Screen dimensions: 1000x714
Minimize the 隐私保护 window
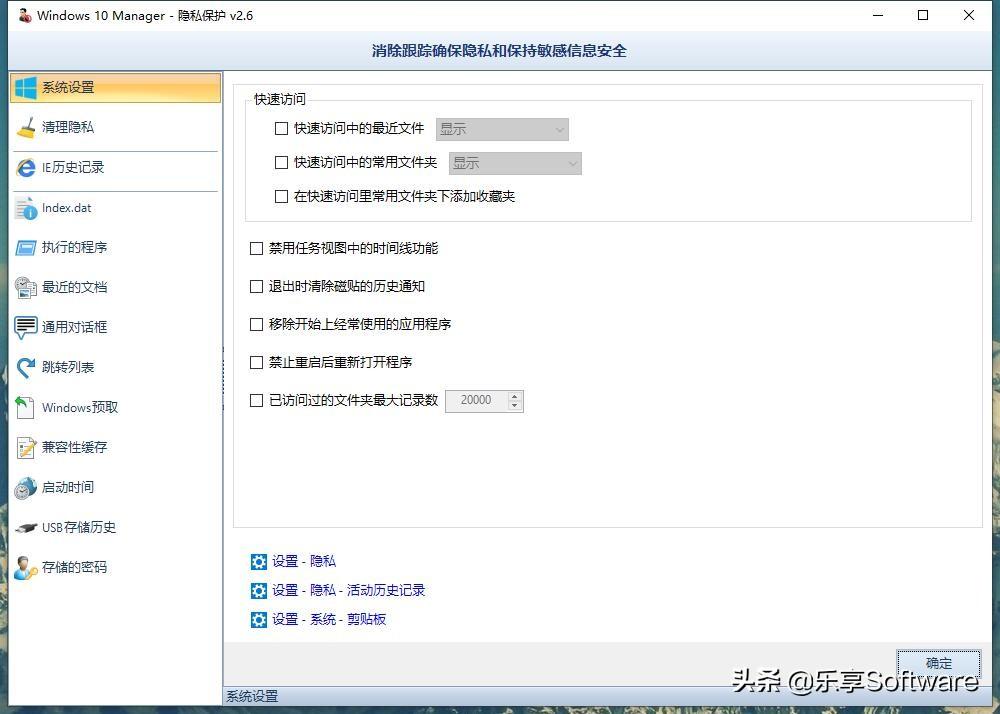[x=878, y=15]
